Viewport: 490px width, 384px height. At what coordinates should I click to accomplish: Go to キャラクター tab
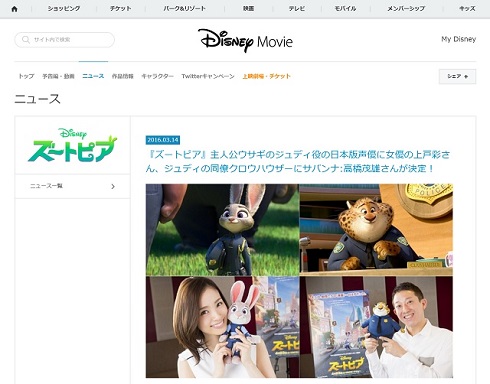tap(157, 76)
